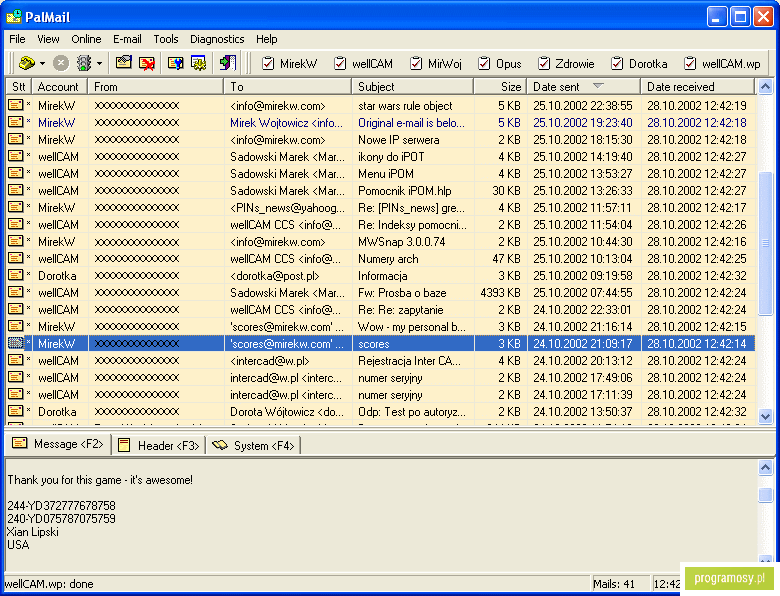
Task: Click envelope icon of 'Informacja' row
Action: 15,275
